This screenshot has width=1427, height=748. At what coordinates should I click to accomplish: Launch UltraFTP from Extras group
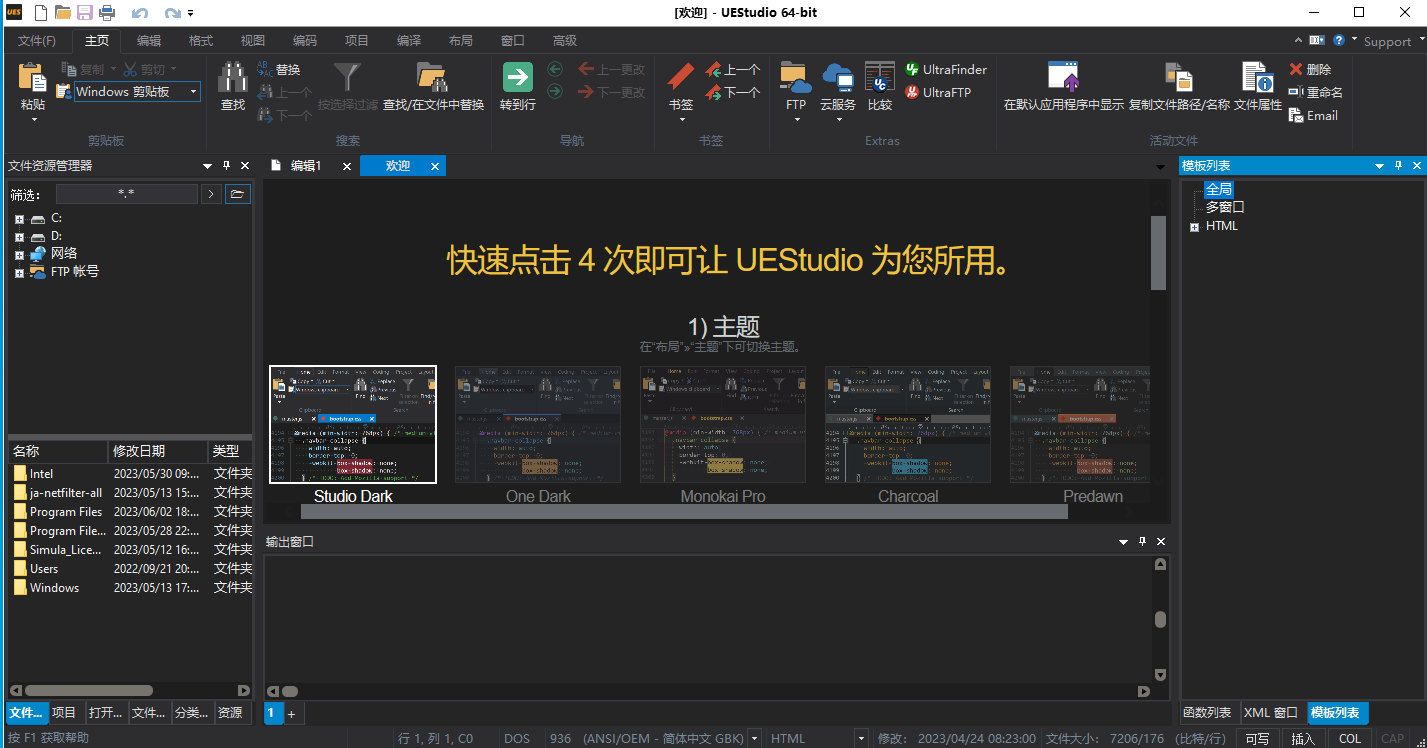pyautogui.click(x=938, y=92)
